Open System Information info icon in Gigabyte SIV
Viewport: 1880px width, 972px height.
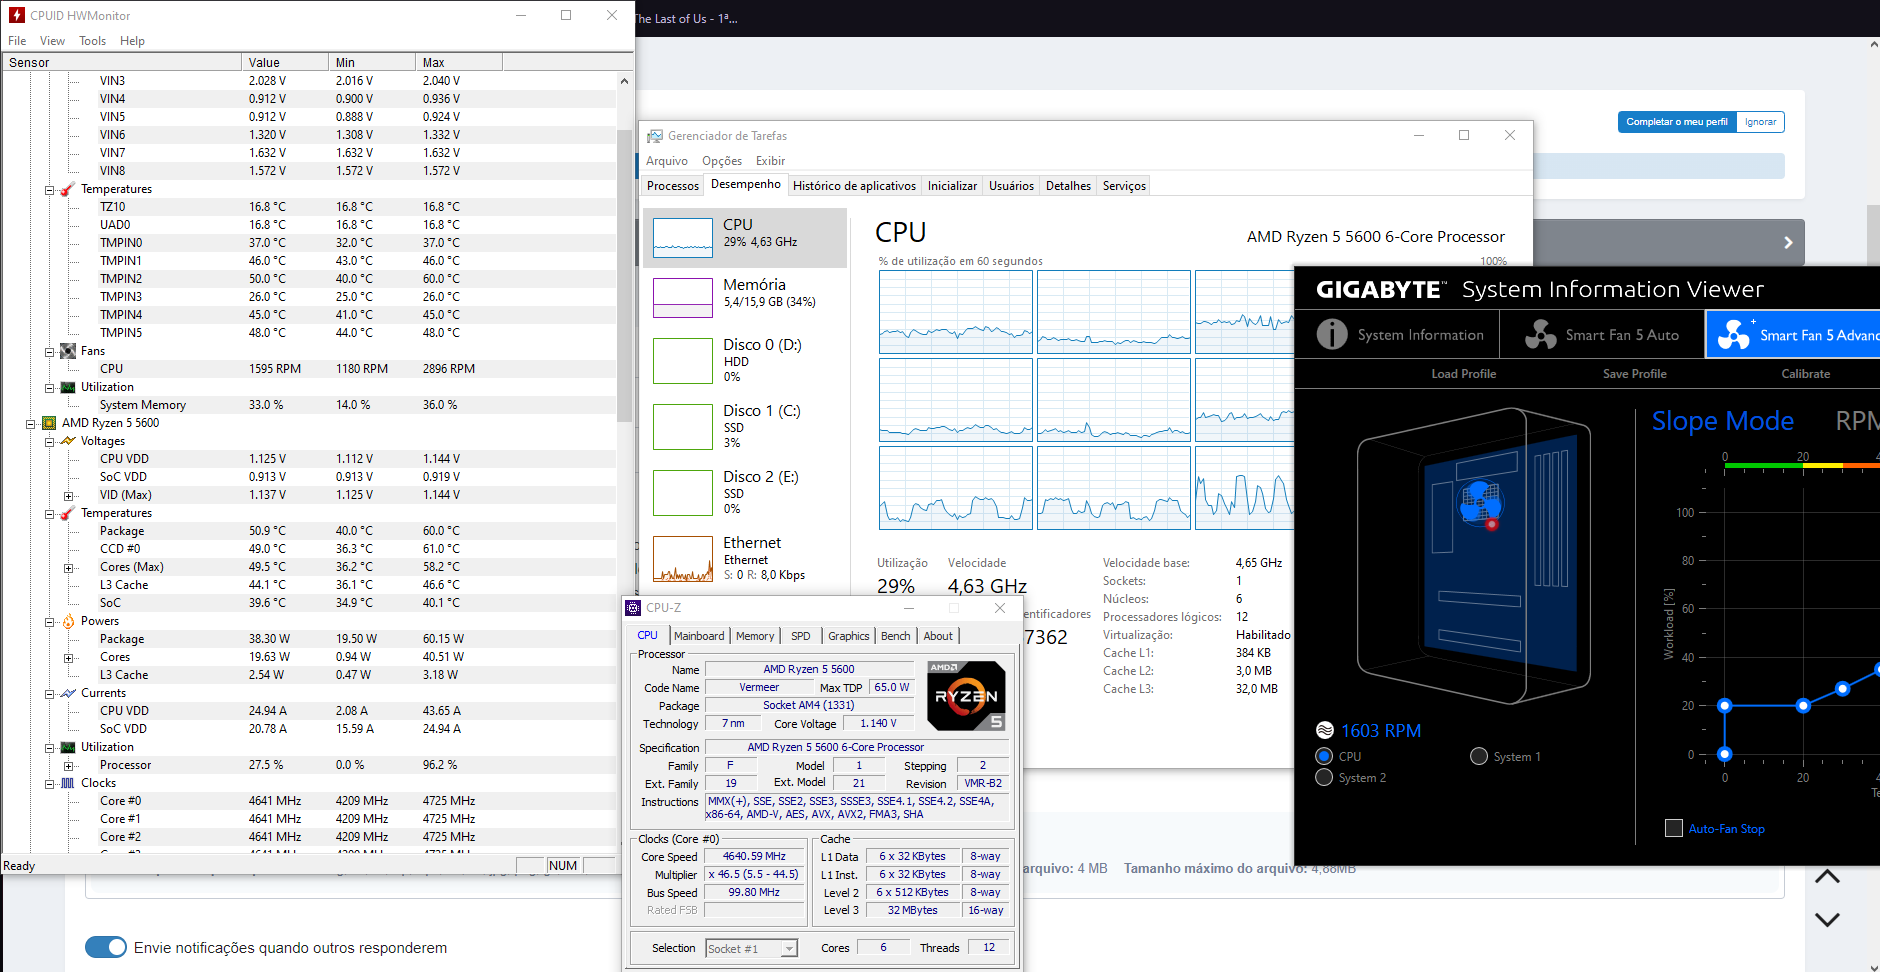click(x=1332, y=334)
